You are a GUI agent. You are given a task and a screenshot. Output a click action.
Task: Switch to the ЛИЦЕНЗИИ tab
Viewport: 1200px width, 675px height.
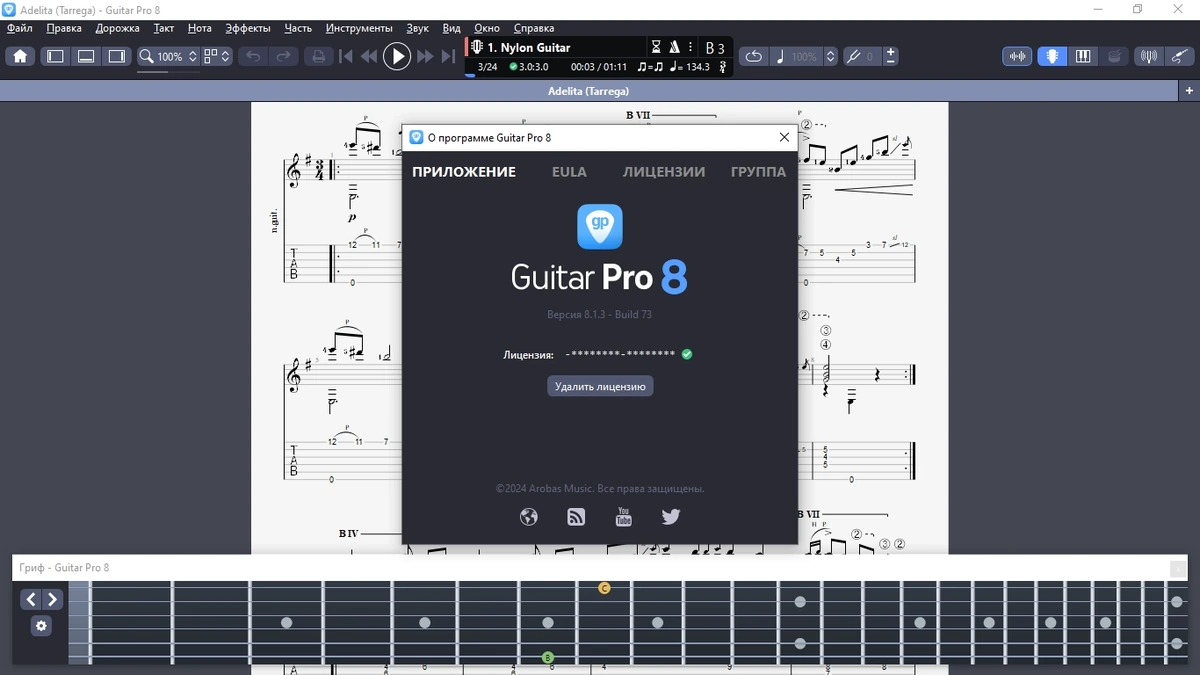[x=664, y=172]
